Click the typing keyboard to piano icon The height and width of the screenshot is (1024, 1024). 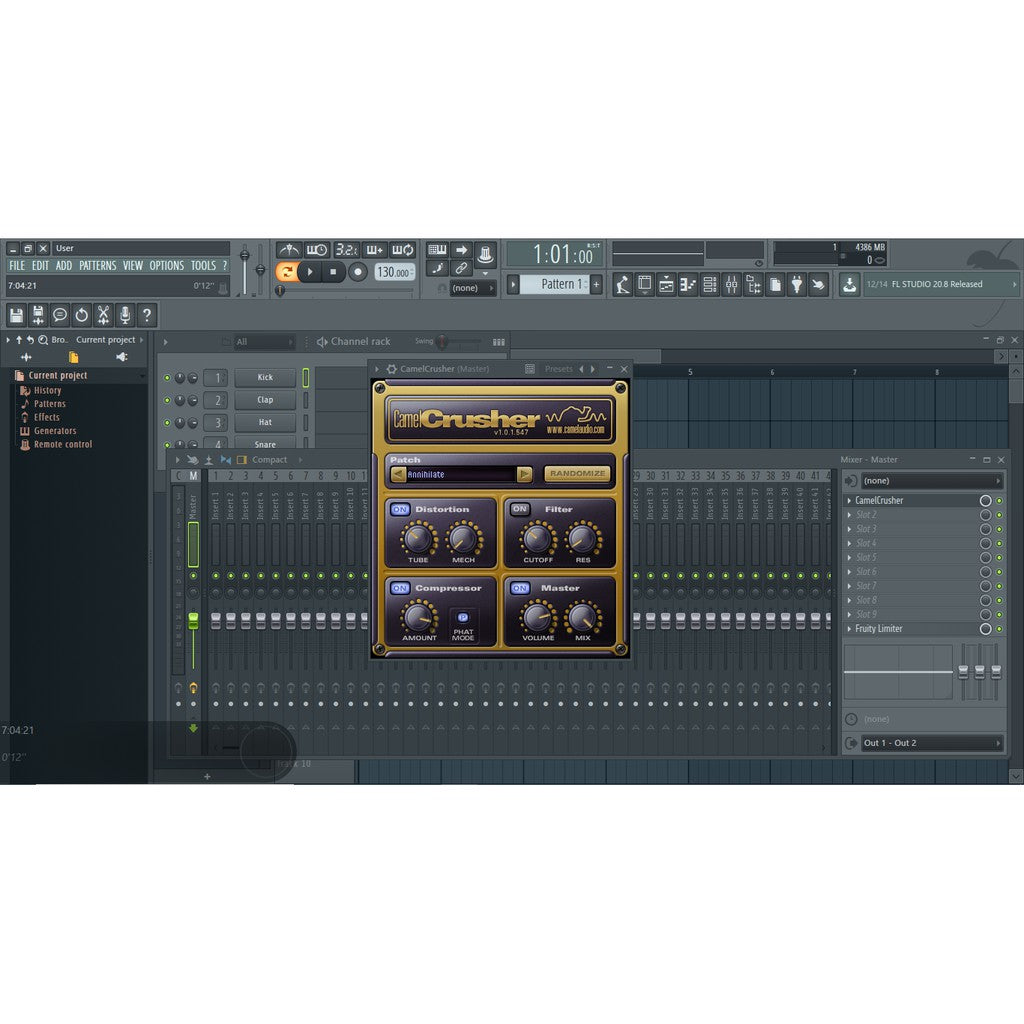click(437, 250)
